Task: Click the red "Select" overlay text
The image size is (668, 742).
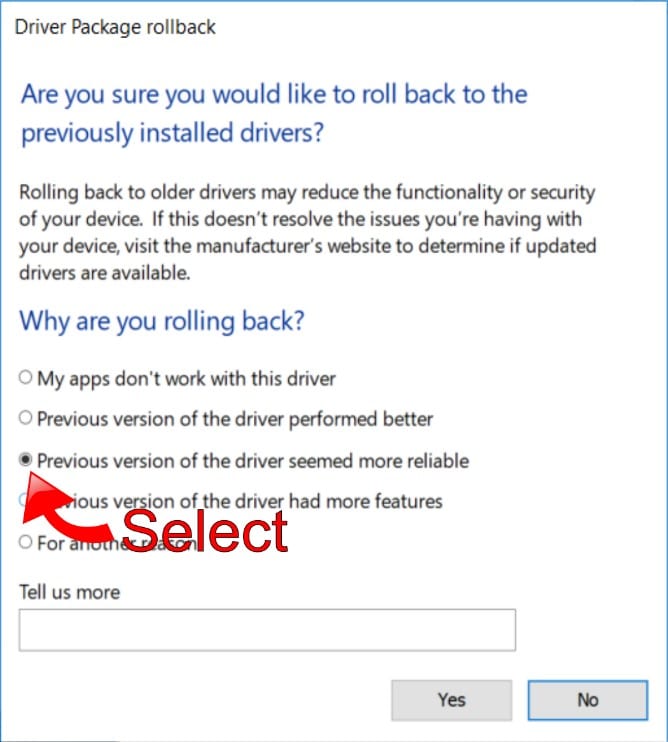Action: (205, 530)
